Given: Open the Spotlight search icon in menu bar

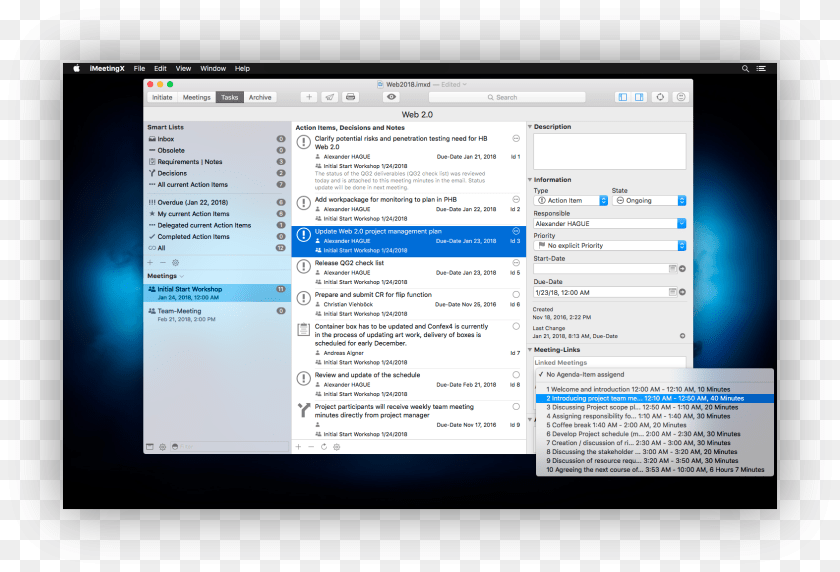Looking at the screenshot, I should pyautogui.click(x=745, y=69).
